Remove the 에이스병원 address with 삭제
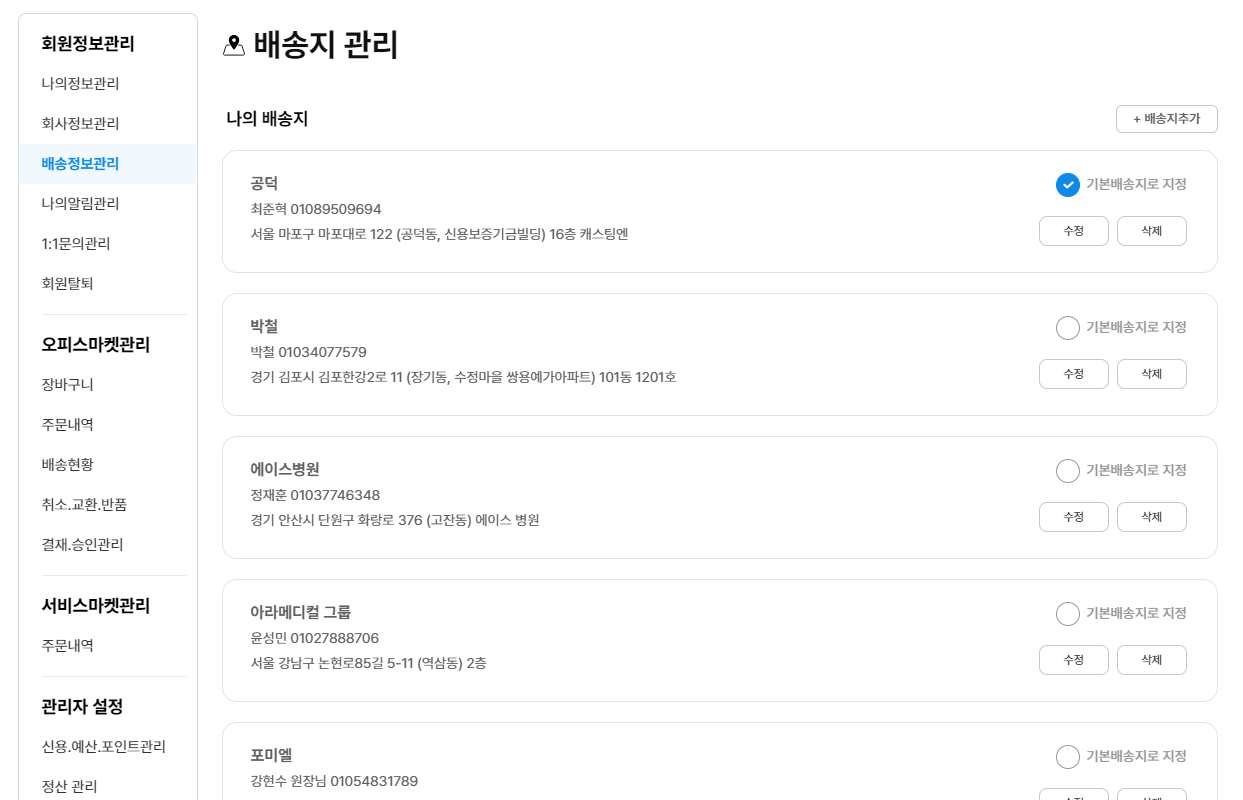The image size is (1243, 800). pyautogui.click(x=1151, y=517)
